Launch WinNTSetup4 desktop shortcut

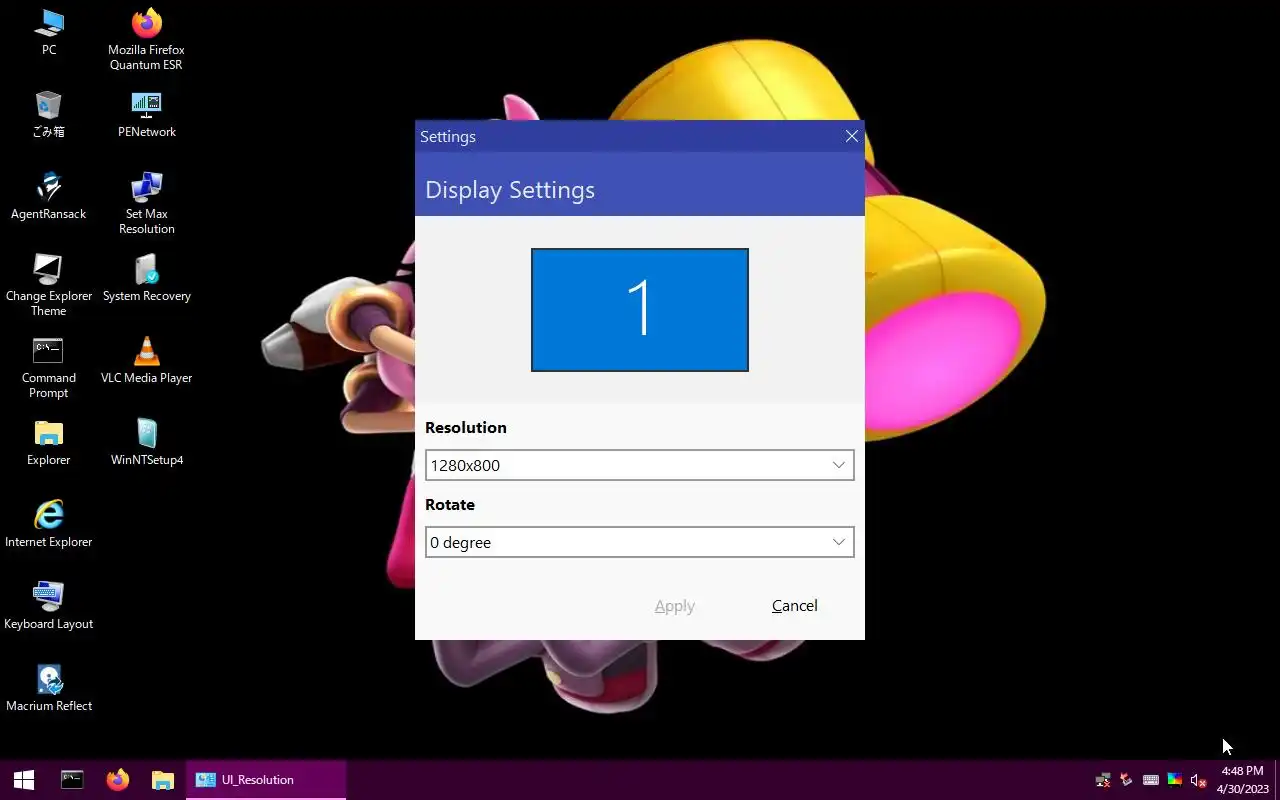click(x=146, y=442)
